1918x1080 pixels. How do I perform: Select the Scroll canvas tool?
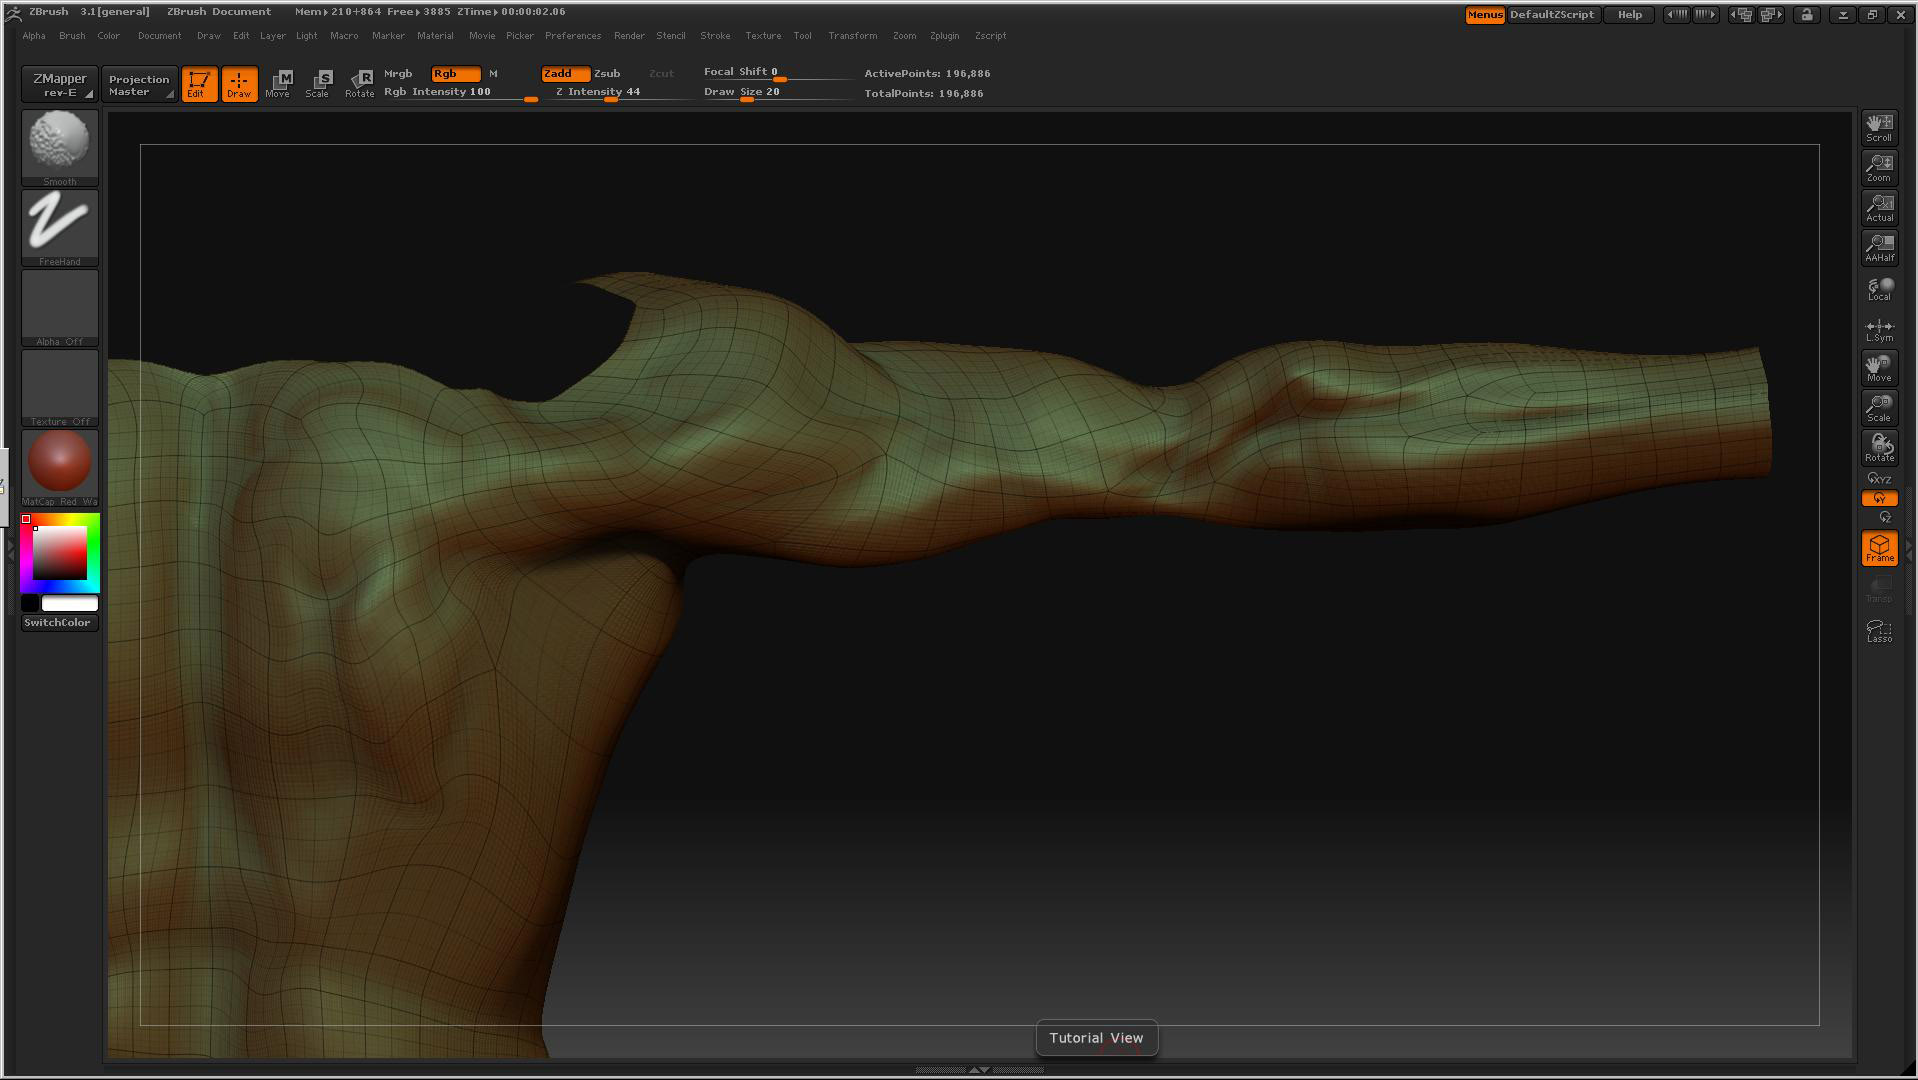tap(1879, 128)
